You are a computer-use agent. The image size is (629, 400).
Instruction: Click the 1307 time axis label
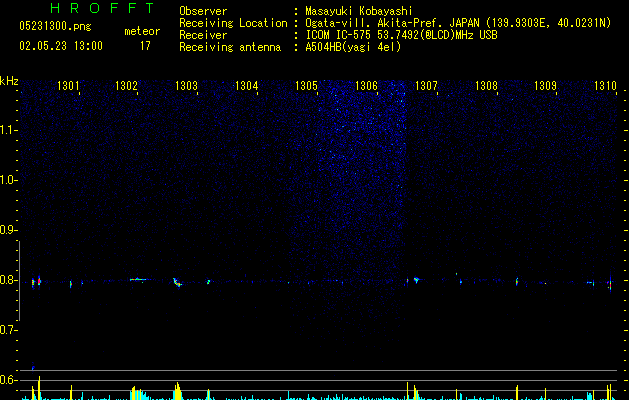click(x=426, y=85)
